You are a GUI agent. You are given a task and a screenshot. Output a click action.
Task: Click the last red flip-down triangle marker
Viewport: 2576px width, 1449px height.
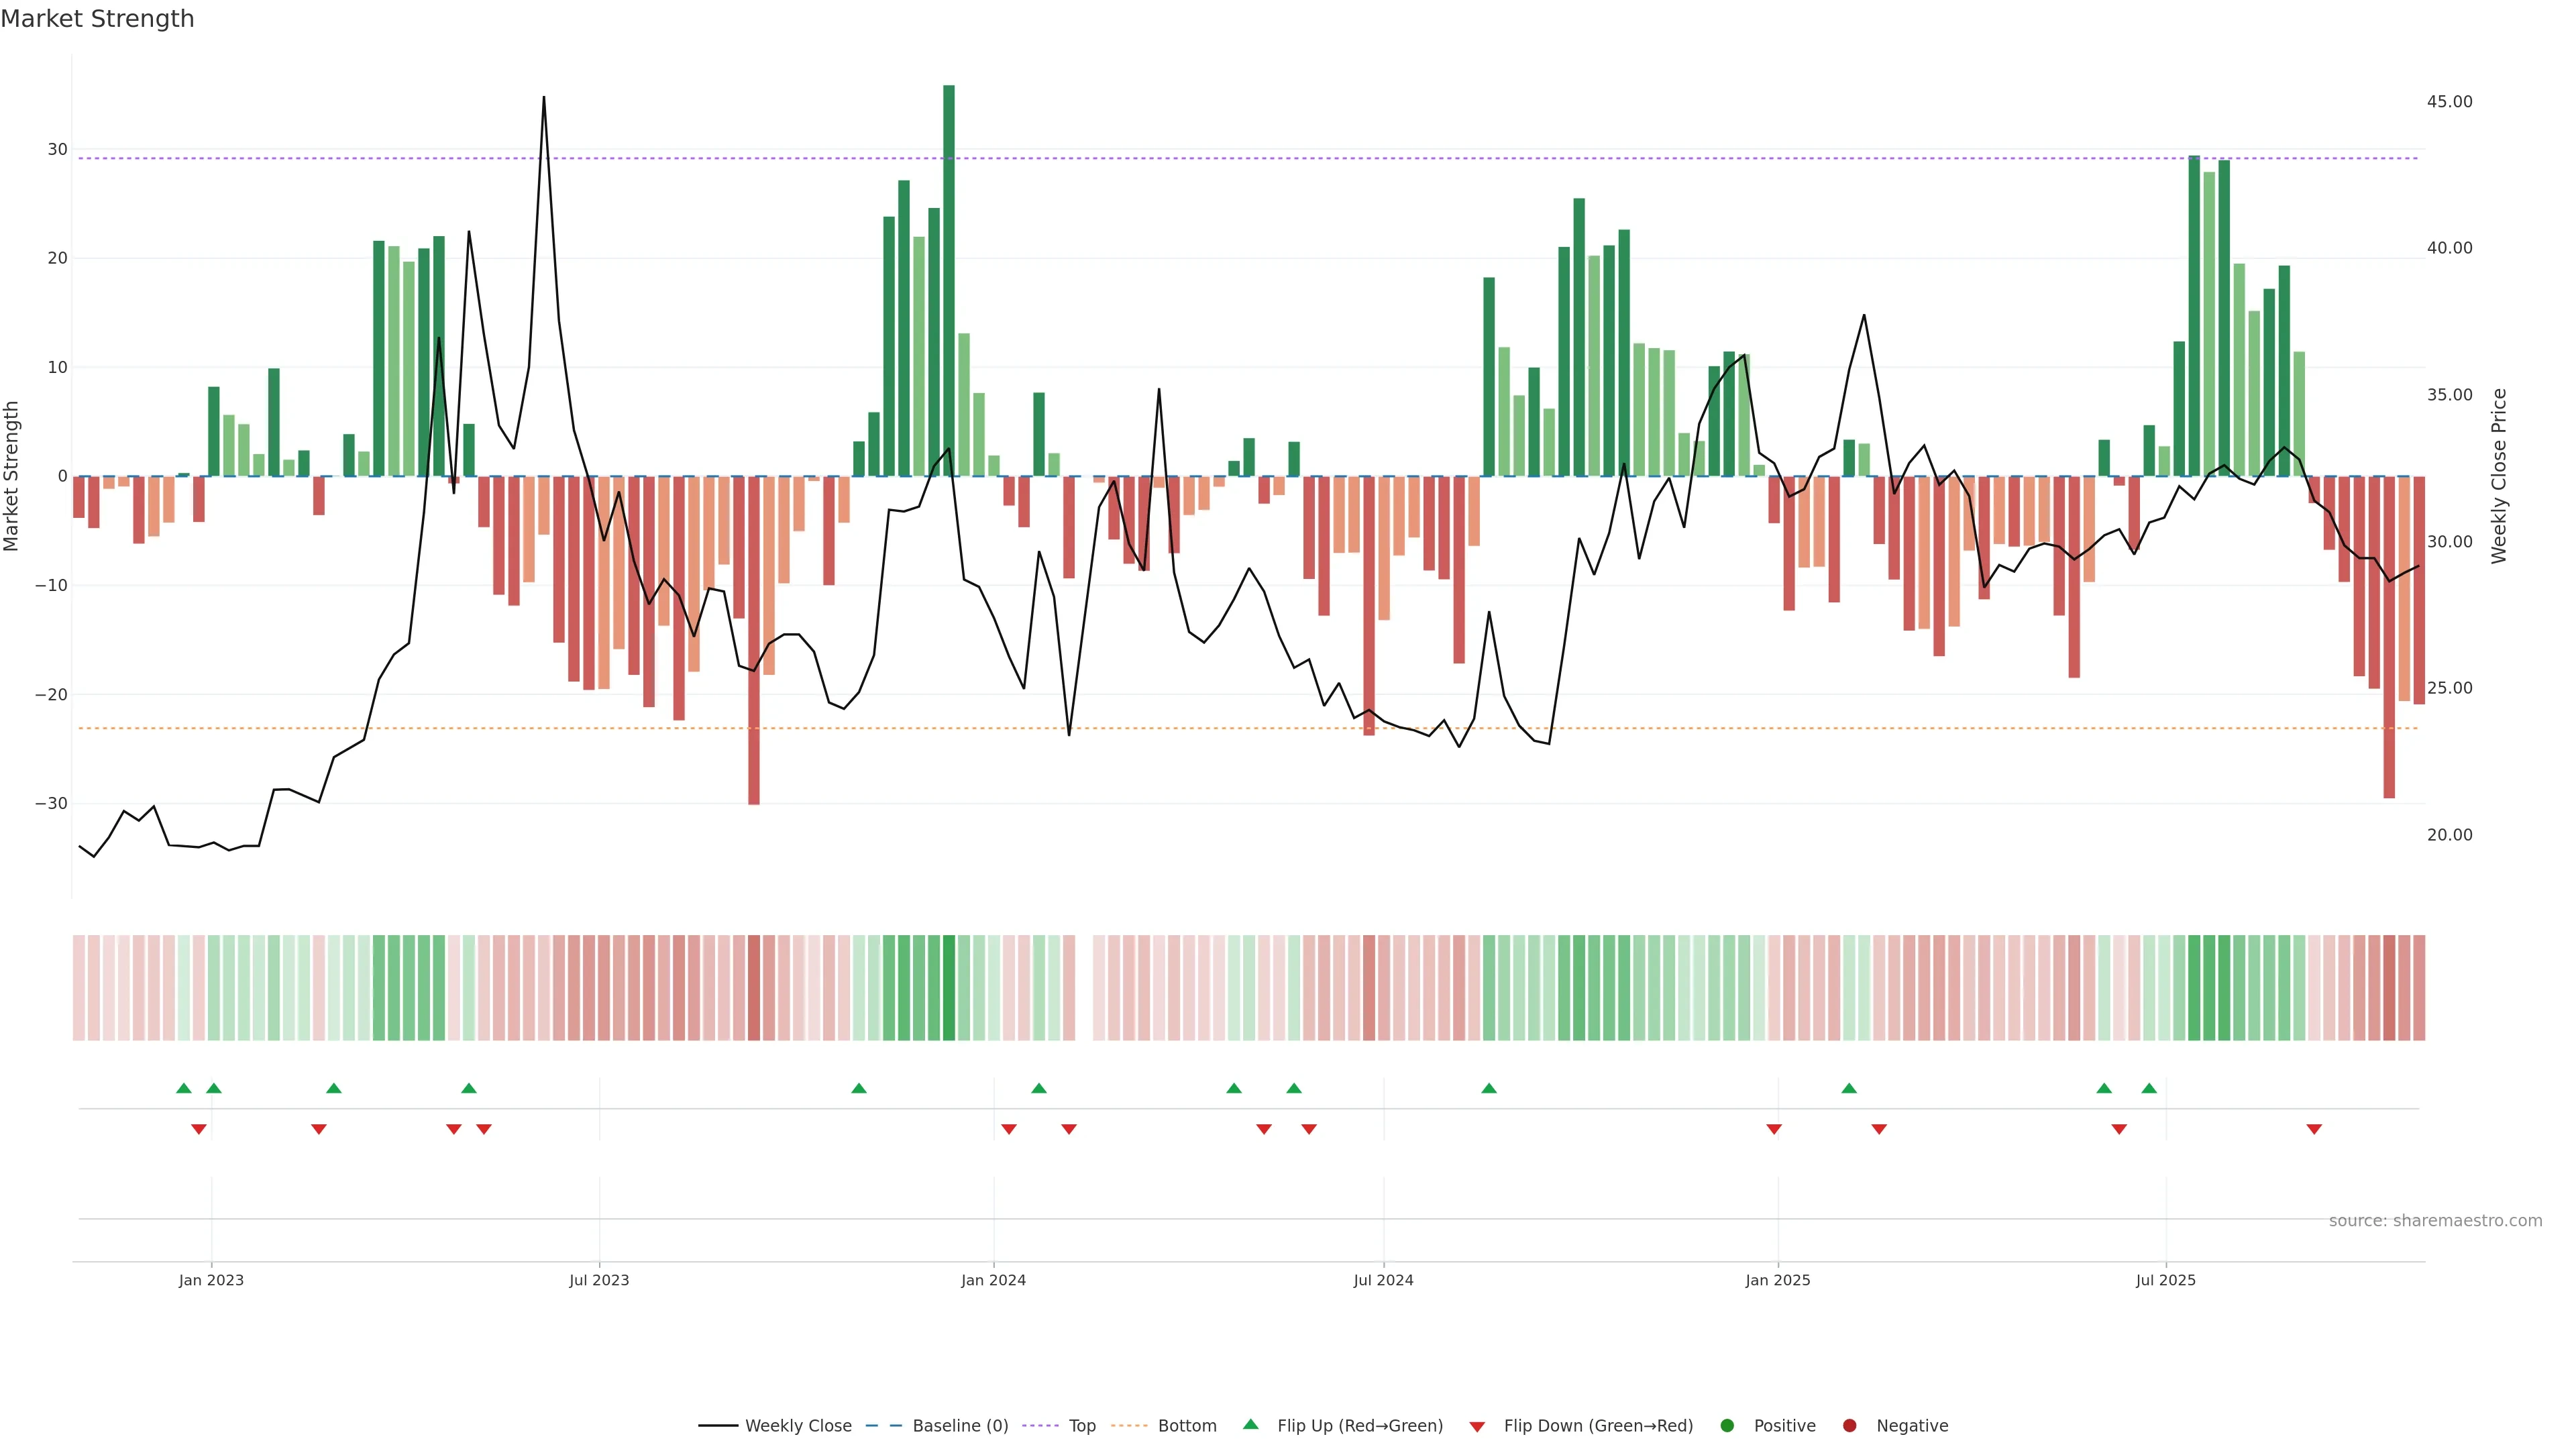point(2314,1129)
